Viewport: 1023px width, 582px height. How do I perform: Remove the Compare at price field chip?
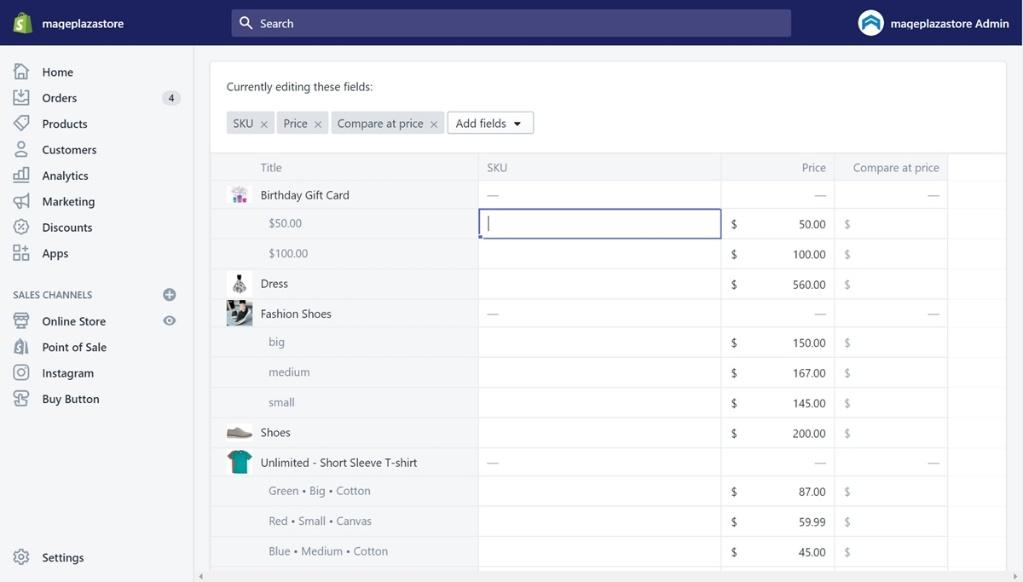(432, 122)
